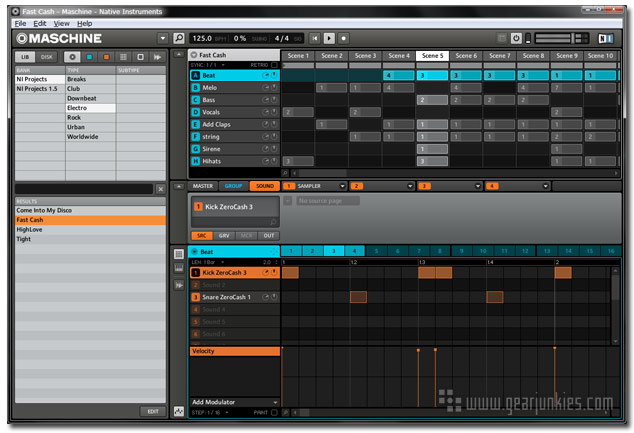Switch to step grid editor view icon
634x433 pixels.
[179, 254]
